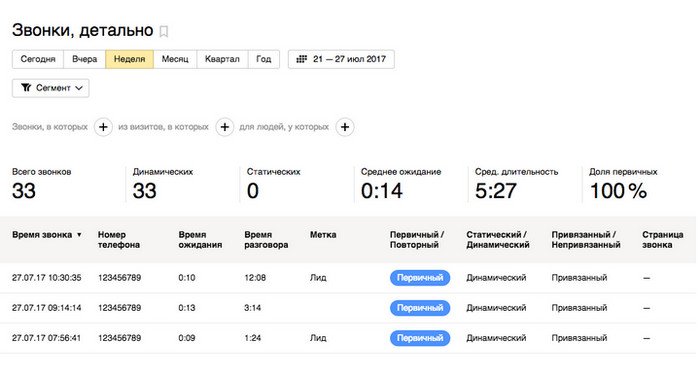Click Привязанный / Непривязанный column header
700x377 pixels.
pyautogui.click(x=586, y=239)
